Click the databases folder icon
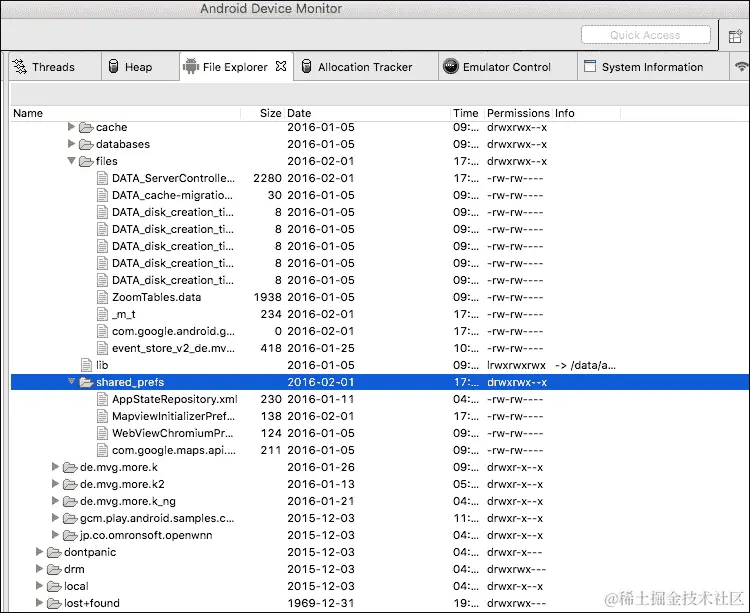750x613 pixels. (86, 144)
